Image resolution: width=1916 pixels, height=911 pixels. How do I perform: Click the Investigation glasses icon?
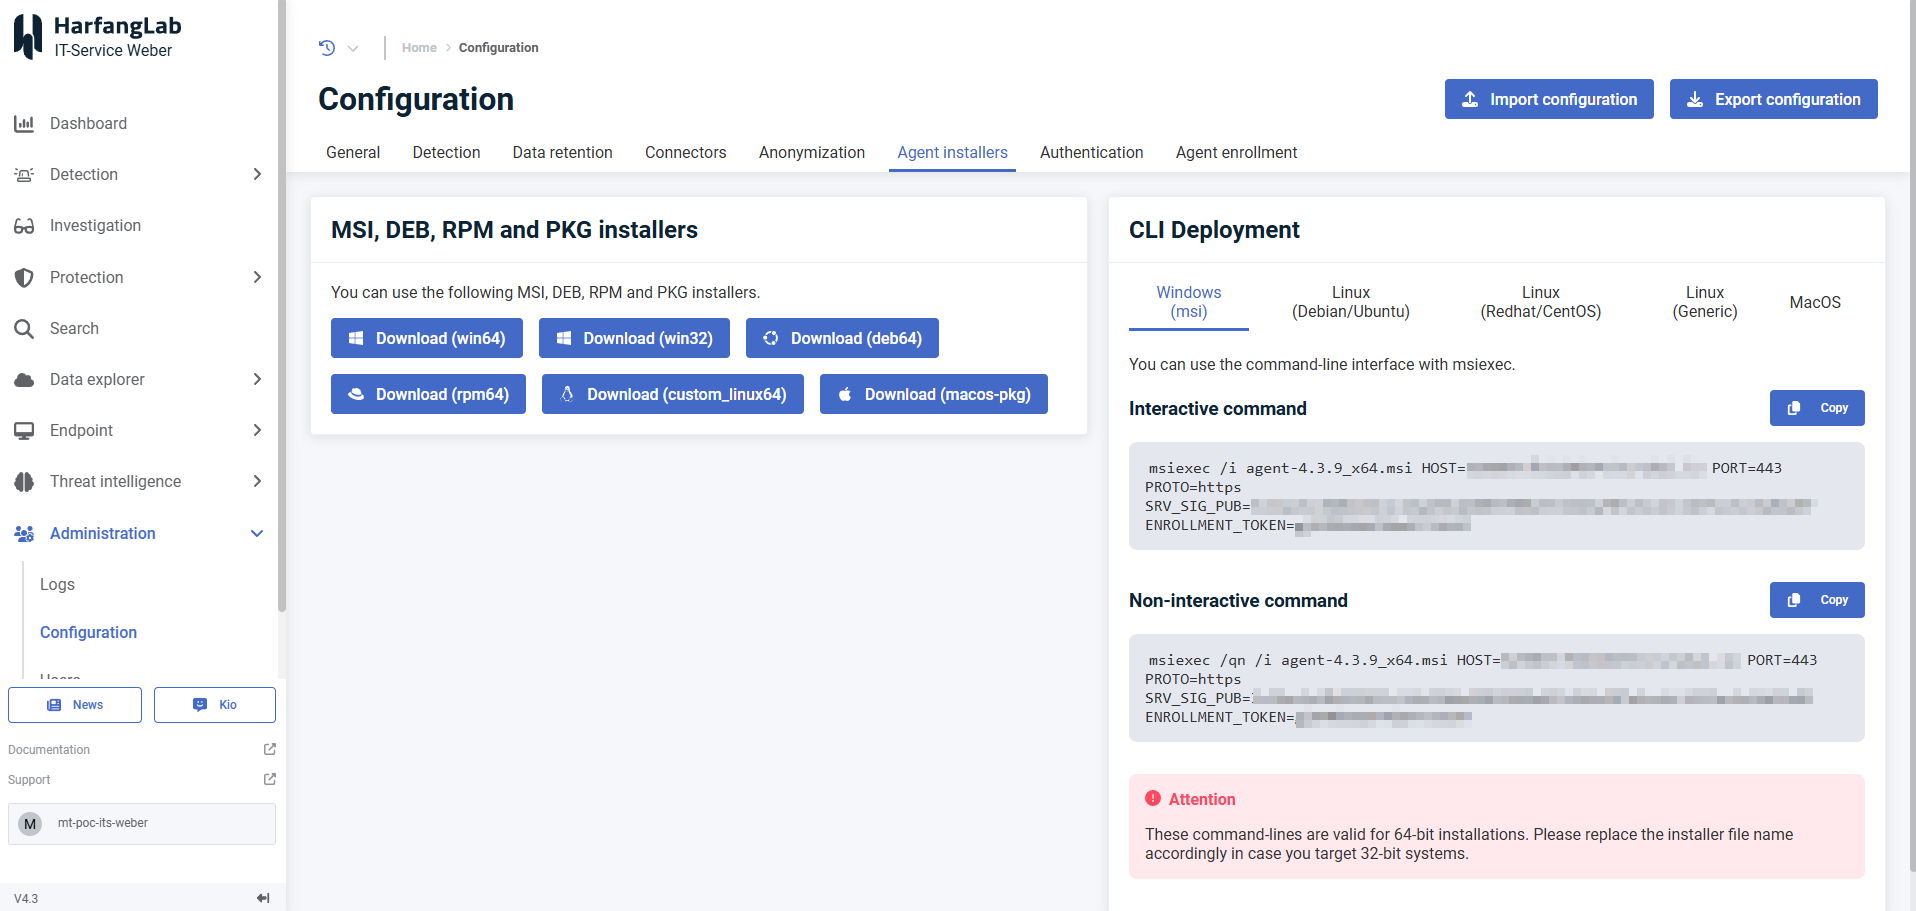(x=24, y=226)
